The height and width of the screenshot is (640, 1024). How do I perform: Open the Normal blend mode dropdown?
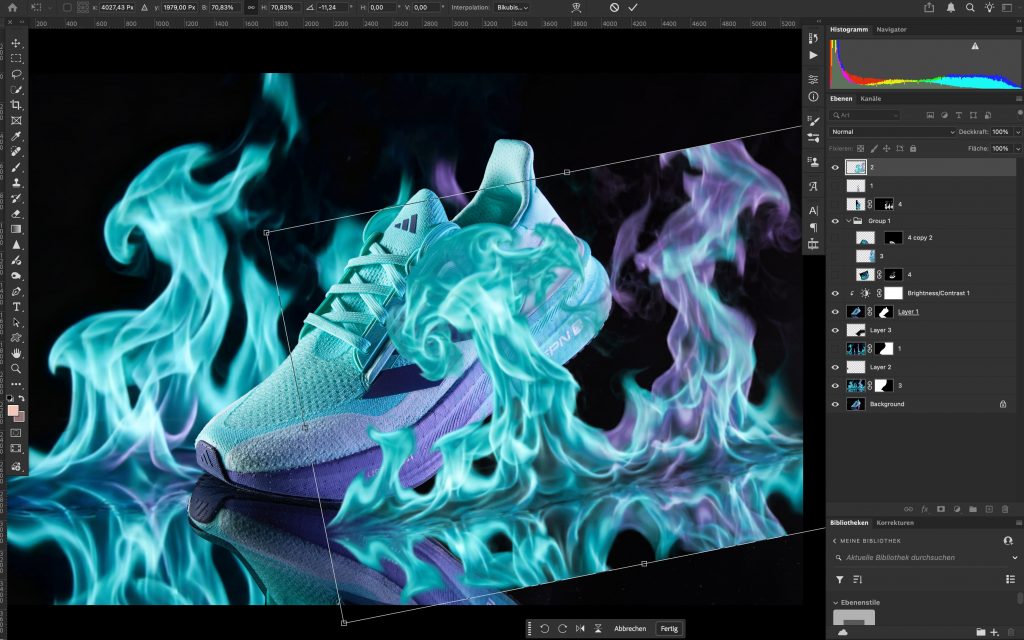coord(892,132)
